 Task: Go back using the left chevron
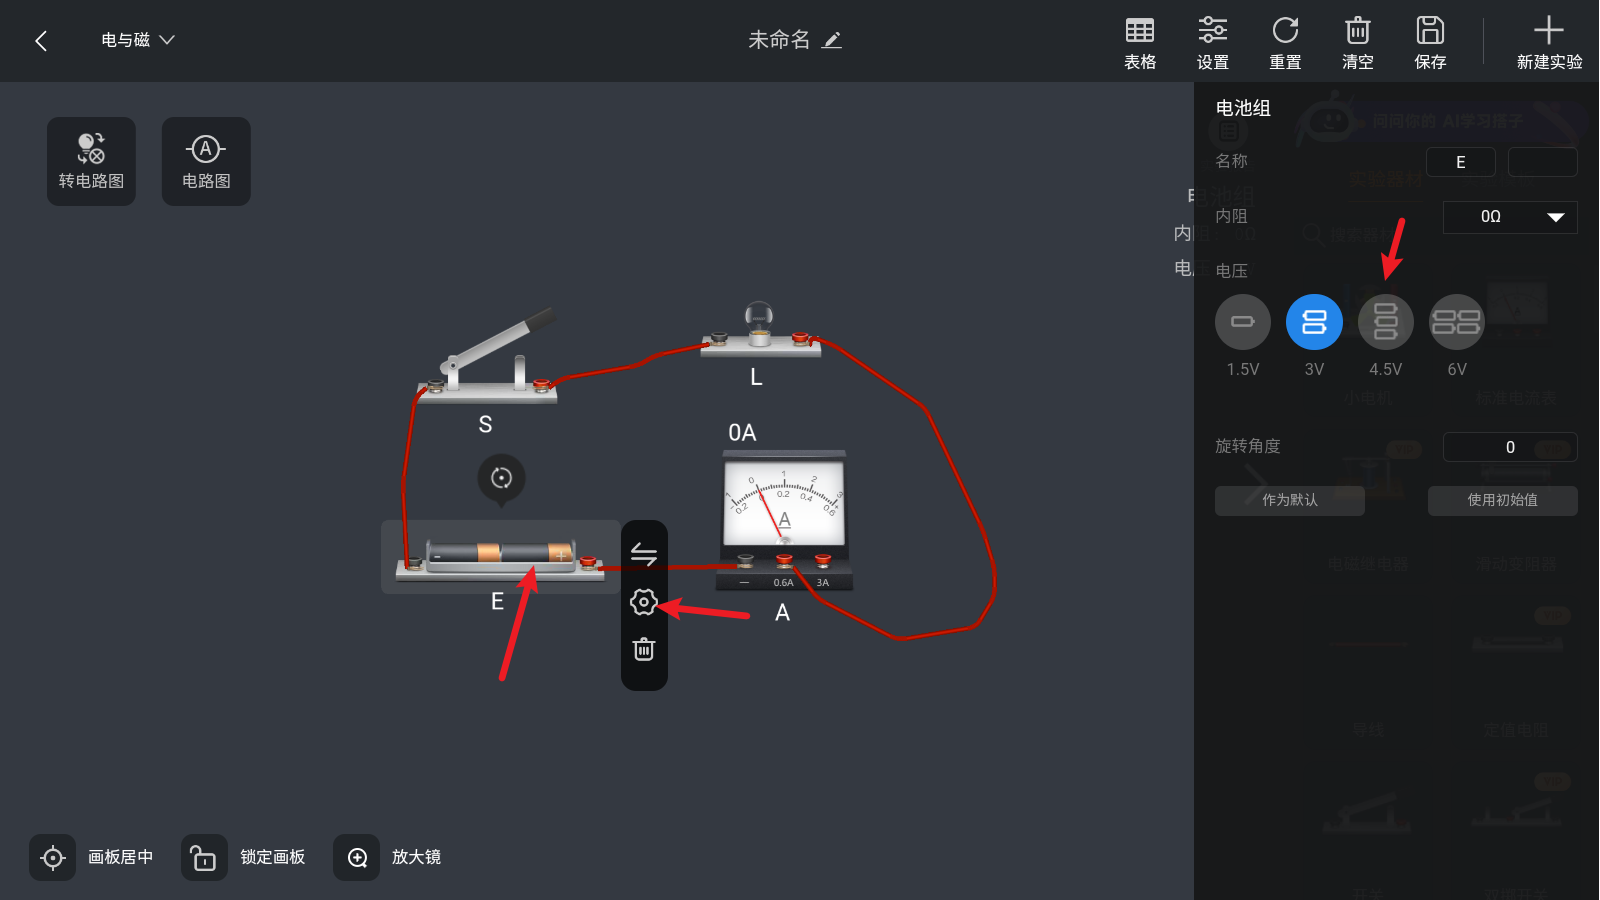coord(41,41)
